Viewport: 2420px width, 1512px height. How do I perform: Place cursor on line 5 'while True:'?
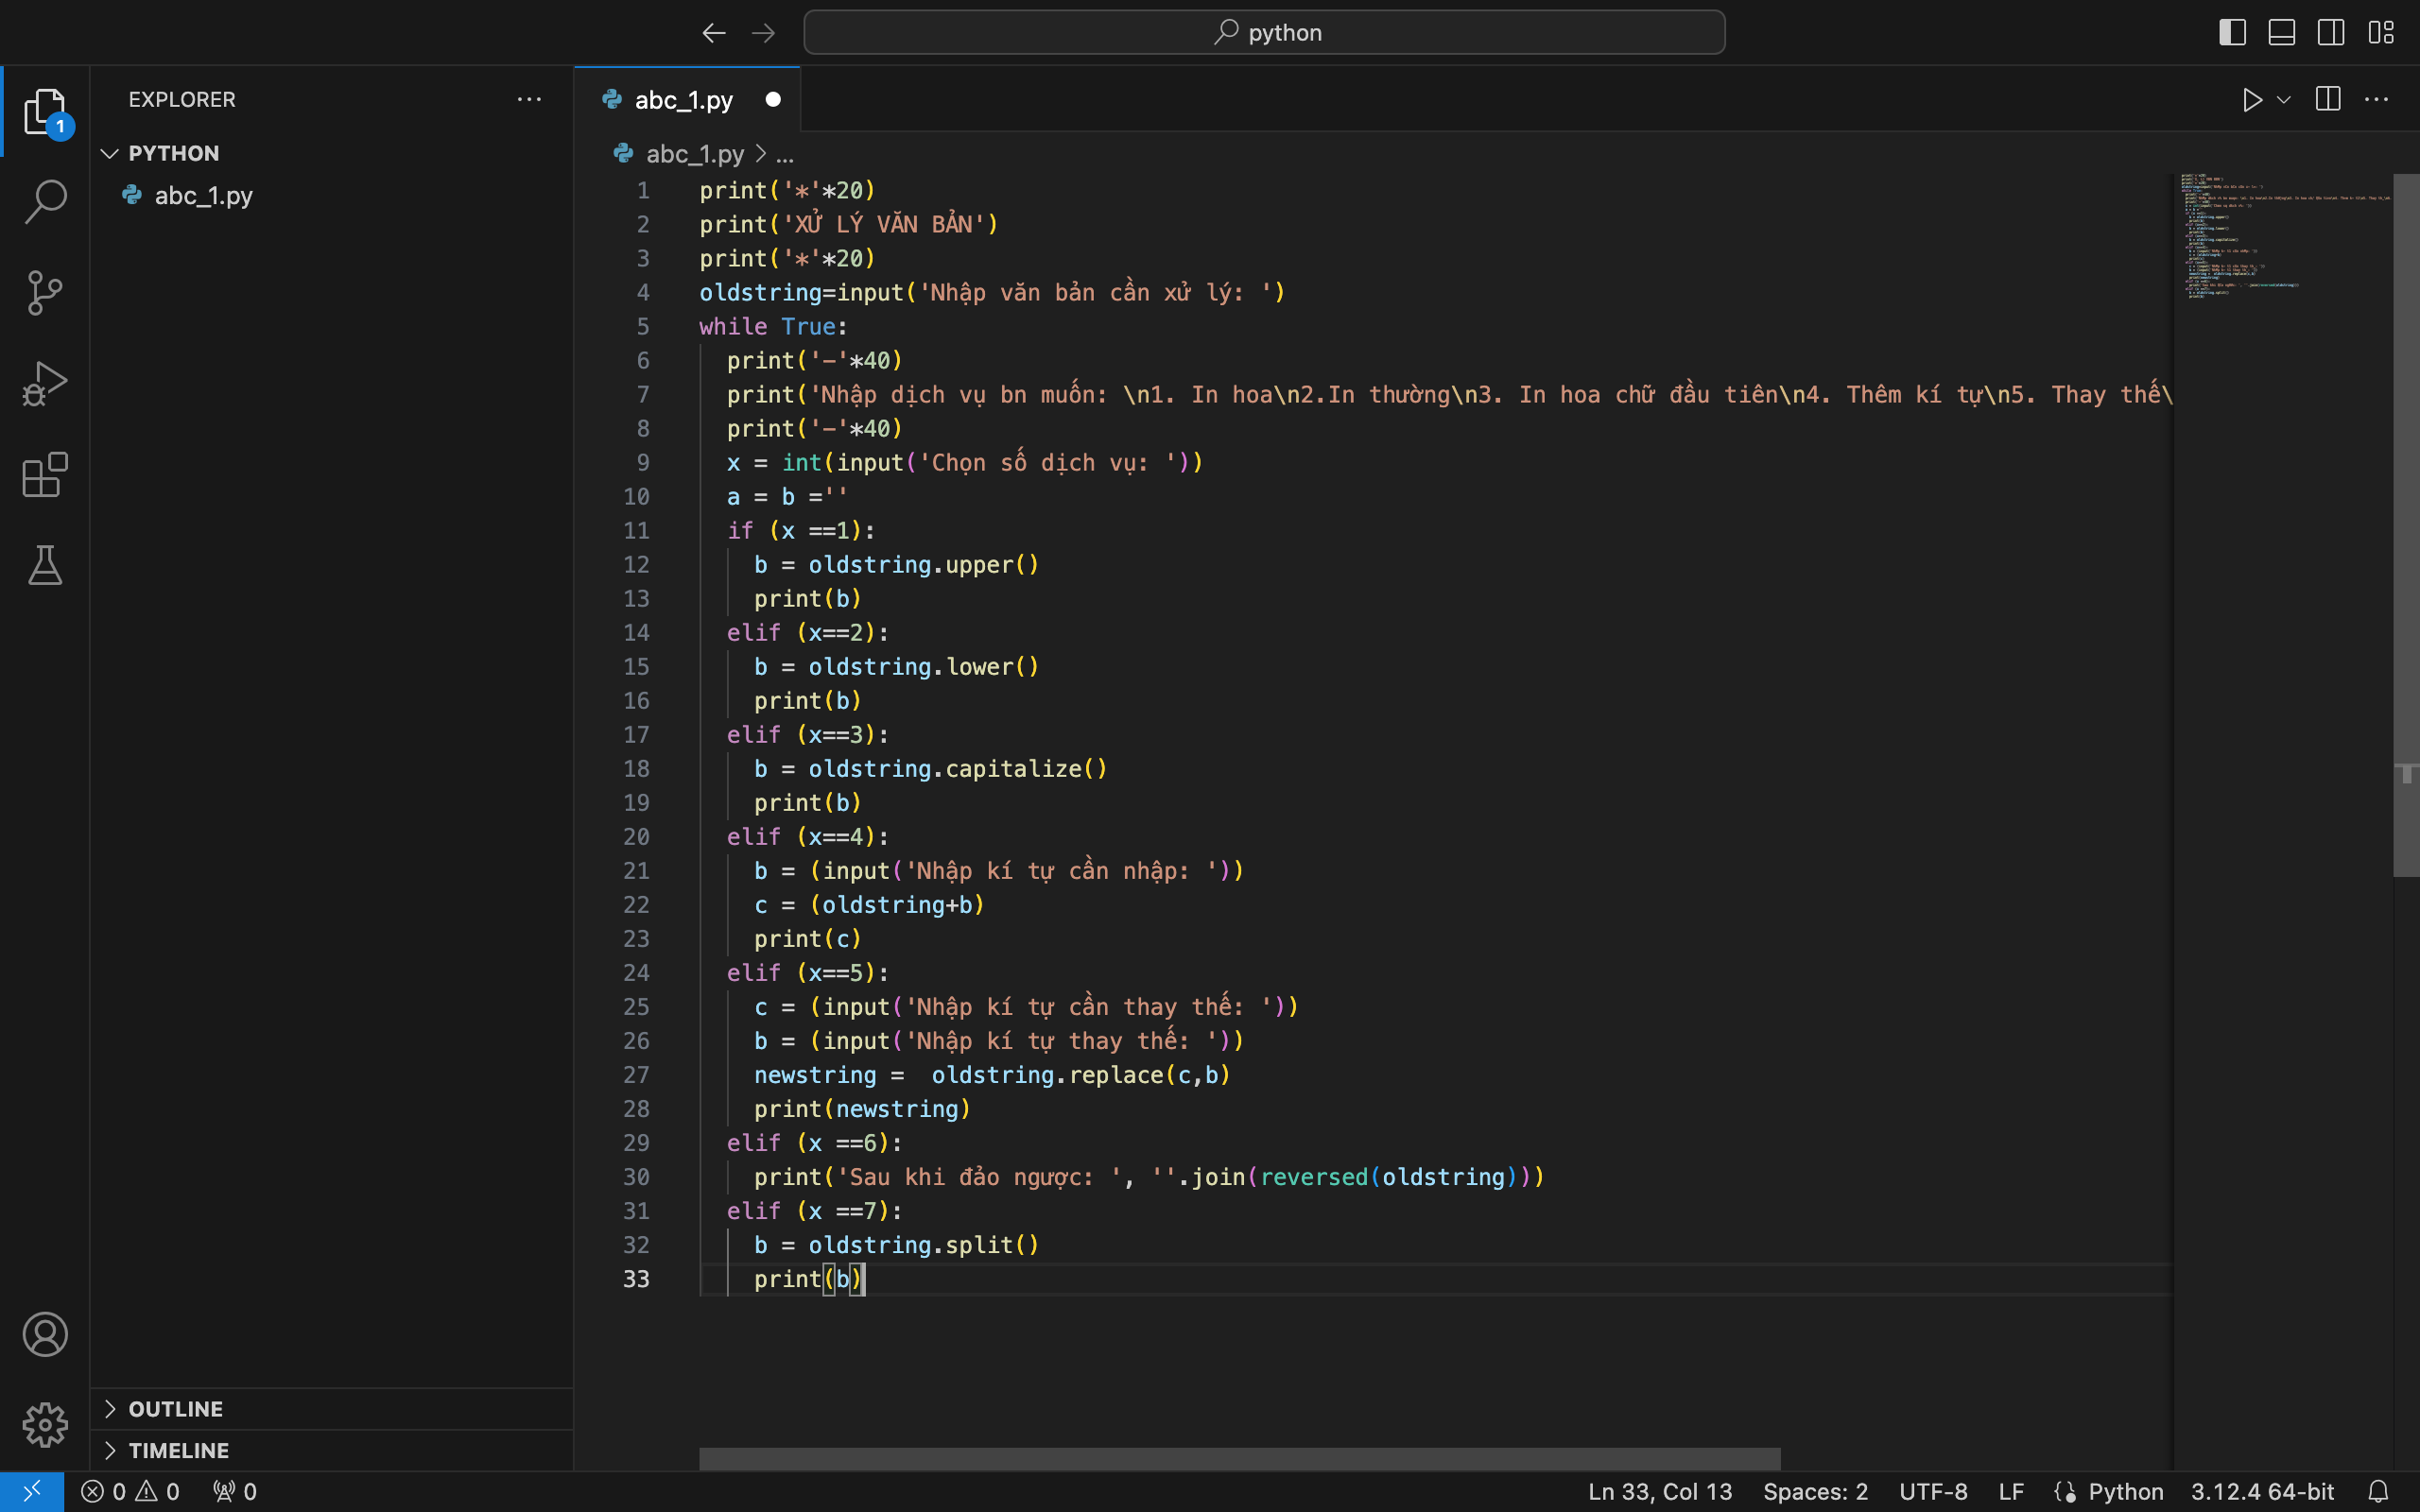coord(773,327)
